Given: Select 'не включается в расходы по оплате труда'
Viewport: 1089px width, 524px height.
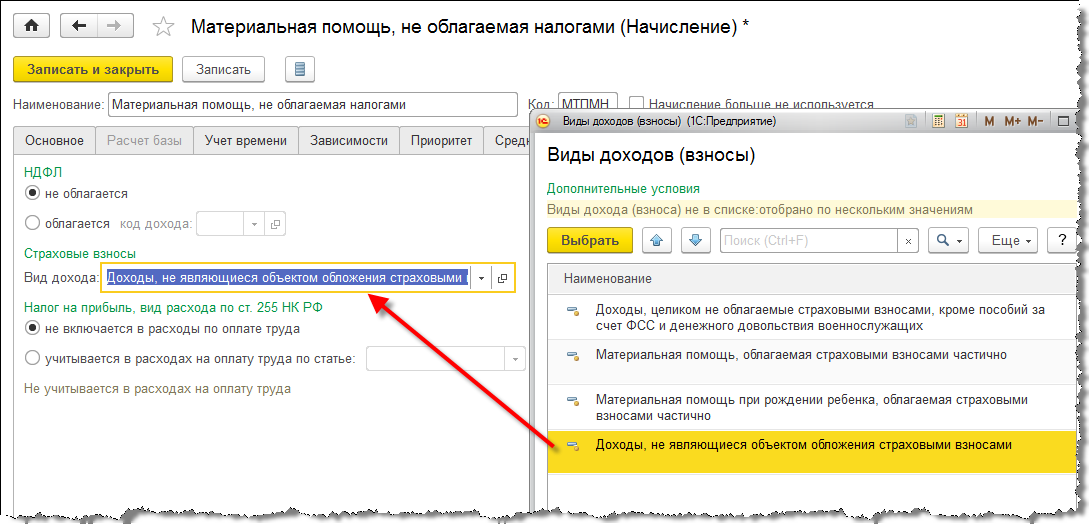Looking at the screenshot, I should 31,328.
